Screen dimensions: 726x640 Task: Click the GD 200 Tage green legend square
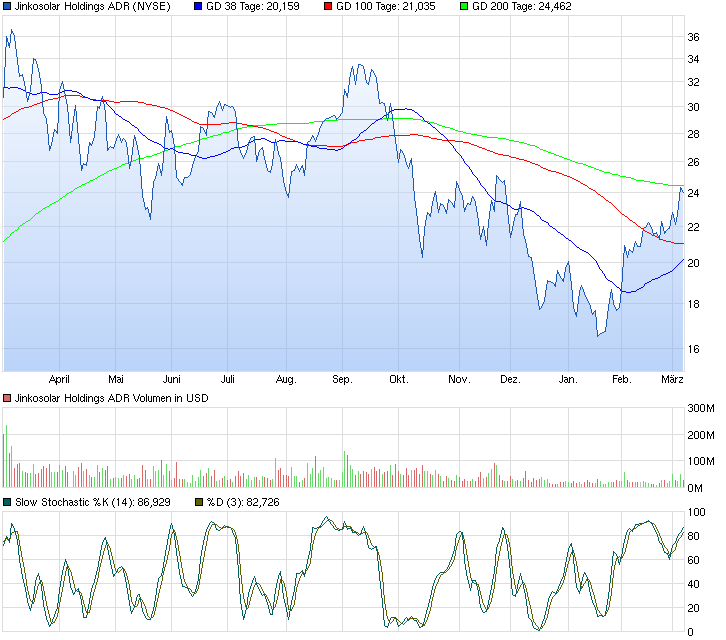[464, 6]
